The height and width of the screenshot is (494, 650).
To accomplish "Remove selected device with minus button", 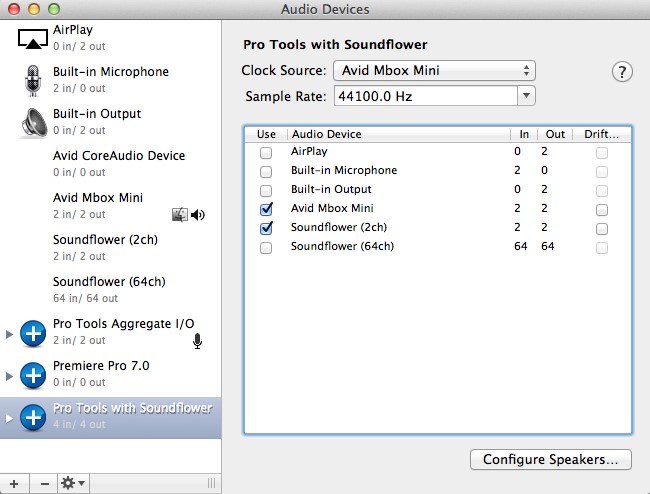I will 44,484.
